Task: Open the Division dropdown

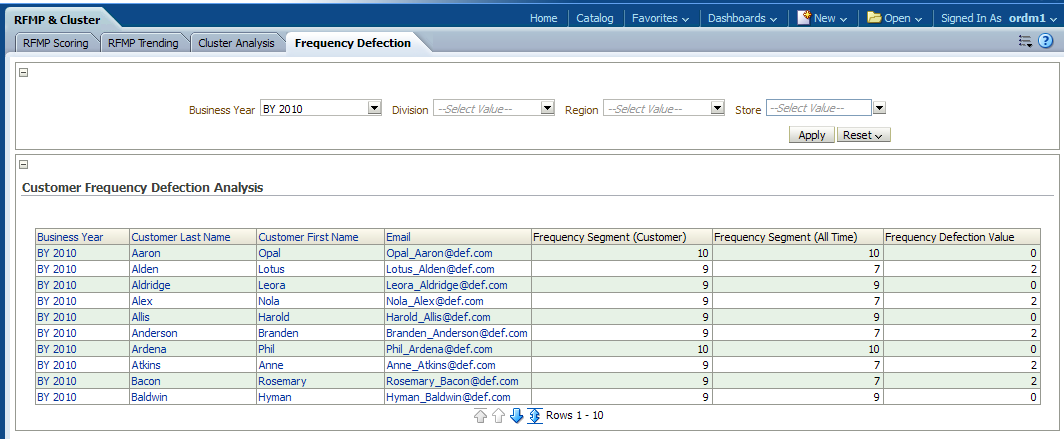Action: pos(547,109)
